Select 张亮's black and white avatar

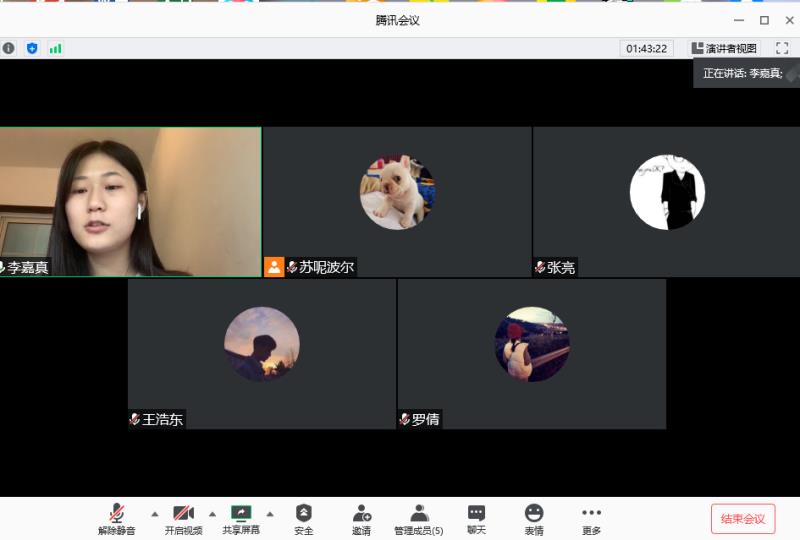click(667, 192)
